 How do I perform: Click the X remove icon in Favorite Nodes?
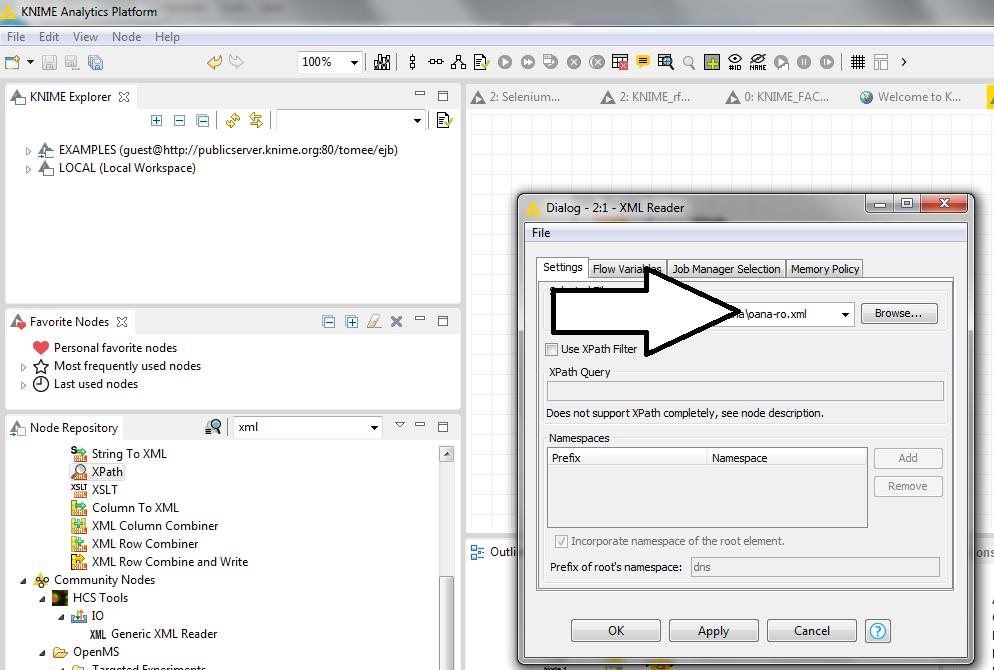coord(397,321)
